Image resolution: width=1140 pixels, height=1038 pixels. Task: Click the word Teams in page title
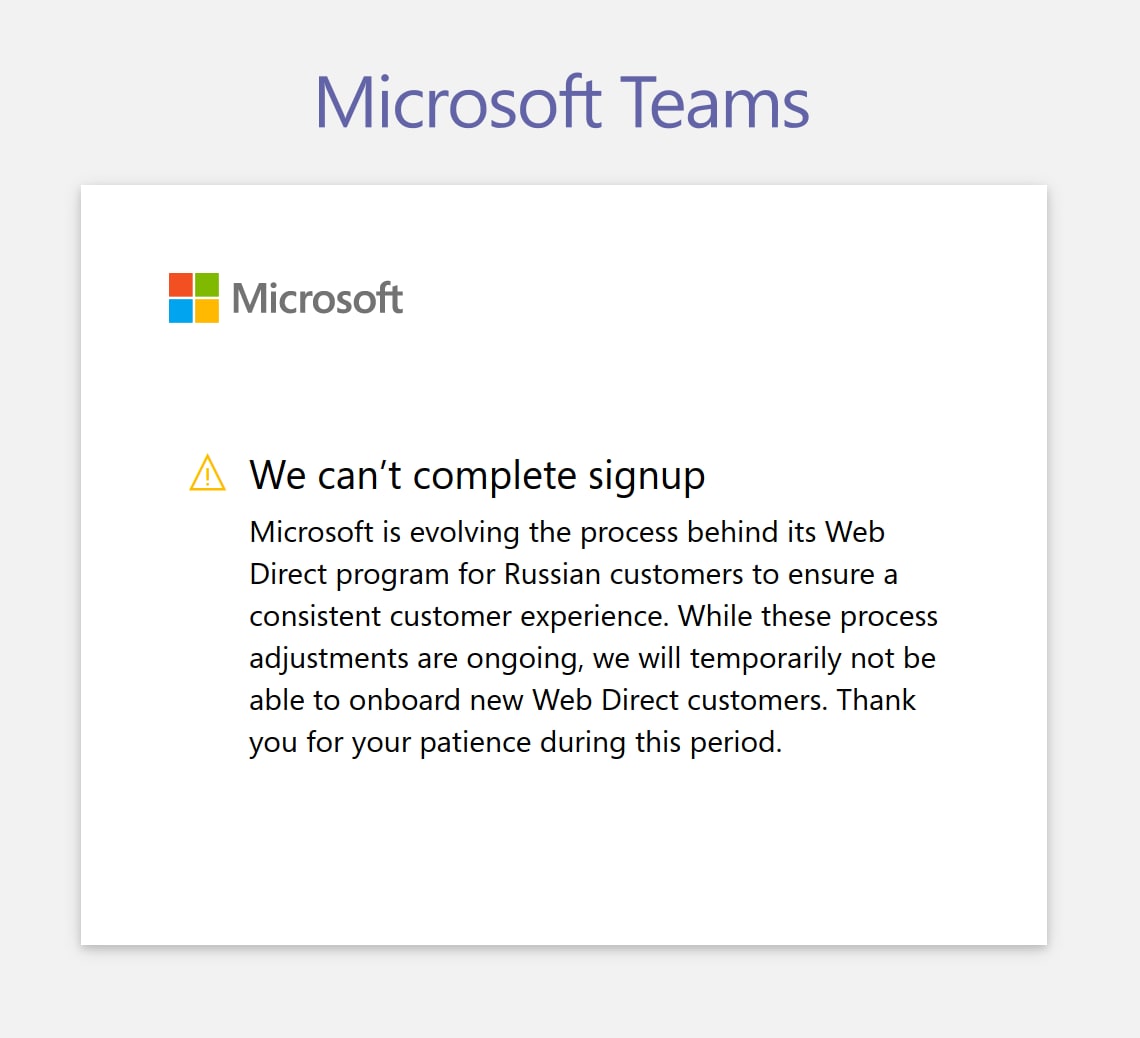[715, 102]
